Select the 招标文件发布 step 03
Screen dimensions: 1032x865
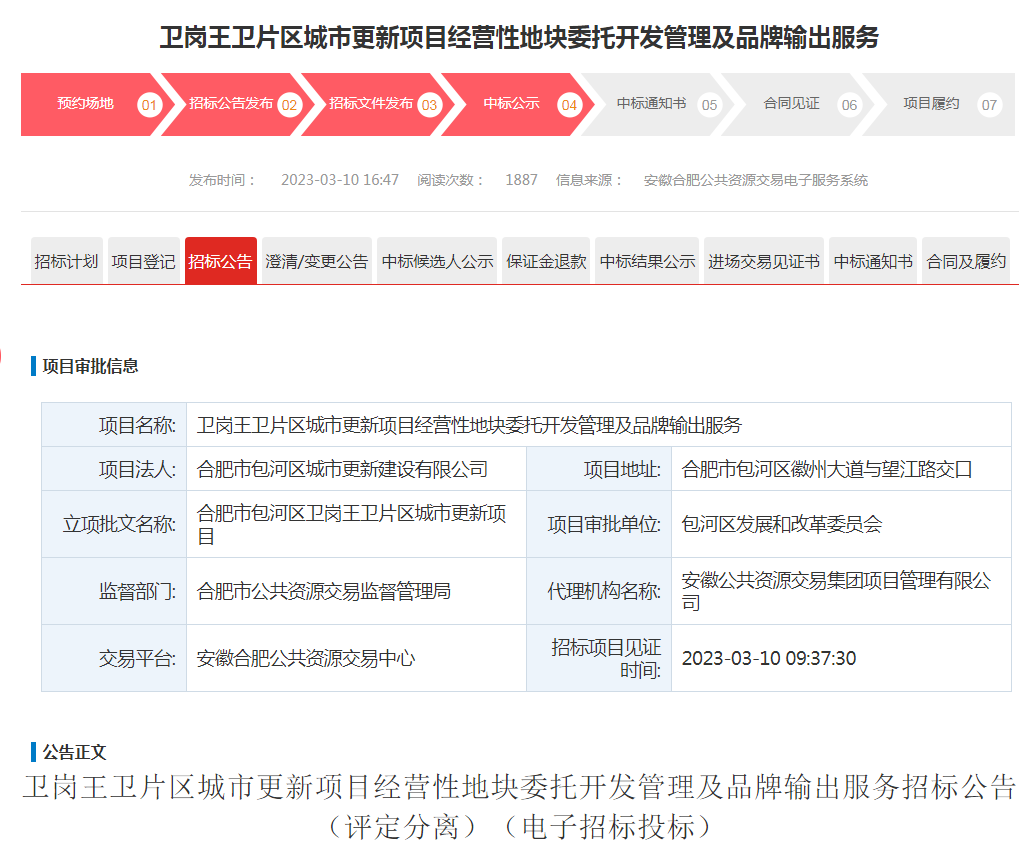(378, 104)
